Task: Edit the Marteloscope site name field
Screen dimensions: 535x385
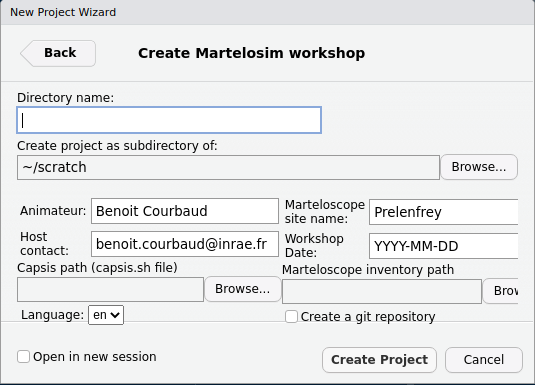Action: tap(444, 212)
